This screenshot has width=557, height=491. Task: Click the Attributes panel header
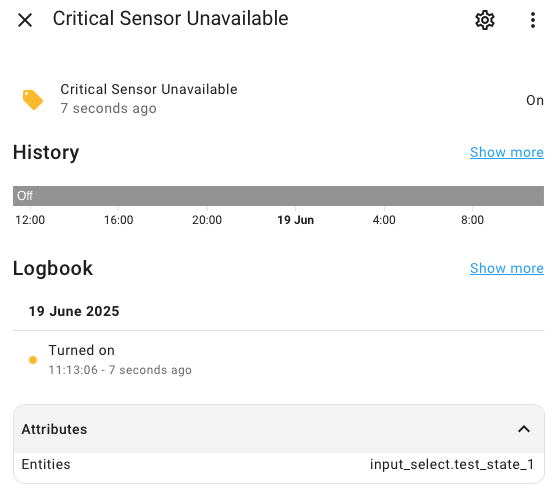(279, 429)
